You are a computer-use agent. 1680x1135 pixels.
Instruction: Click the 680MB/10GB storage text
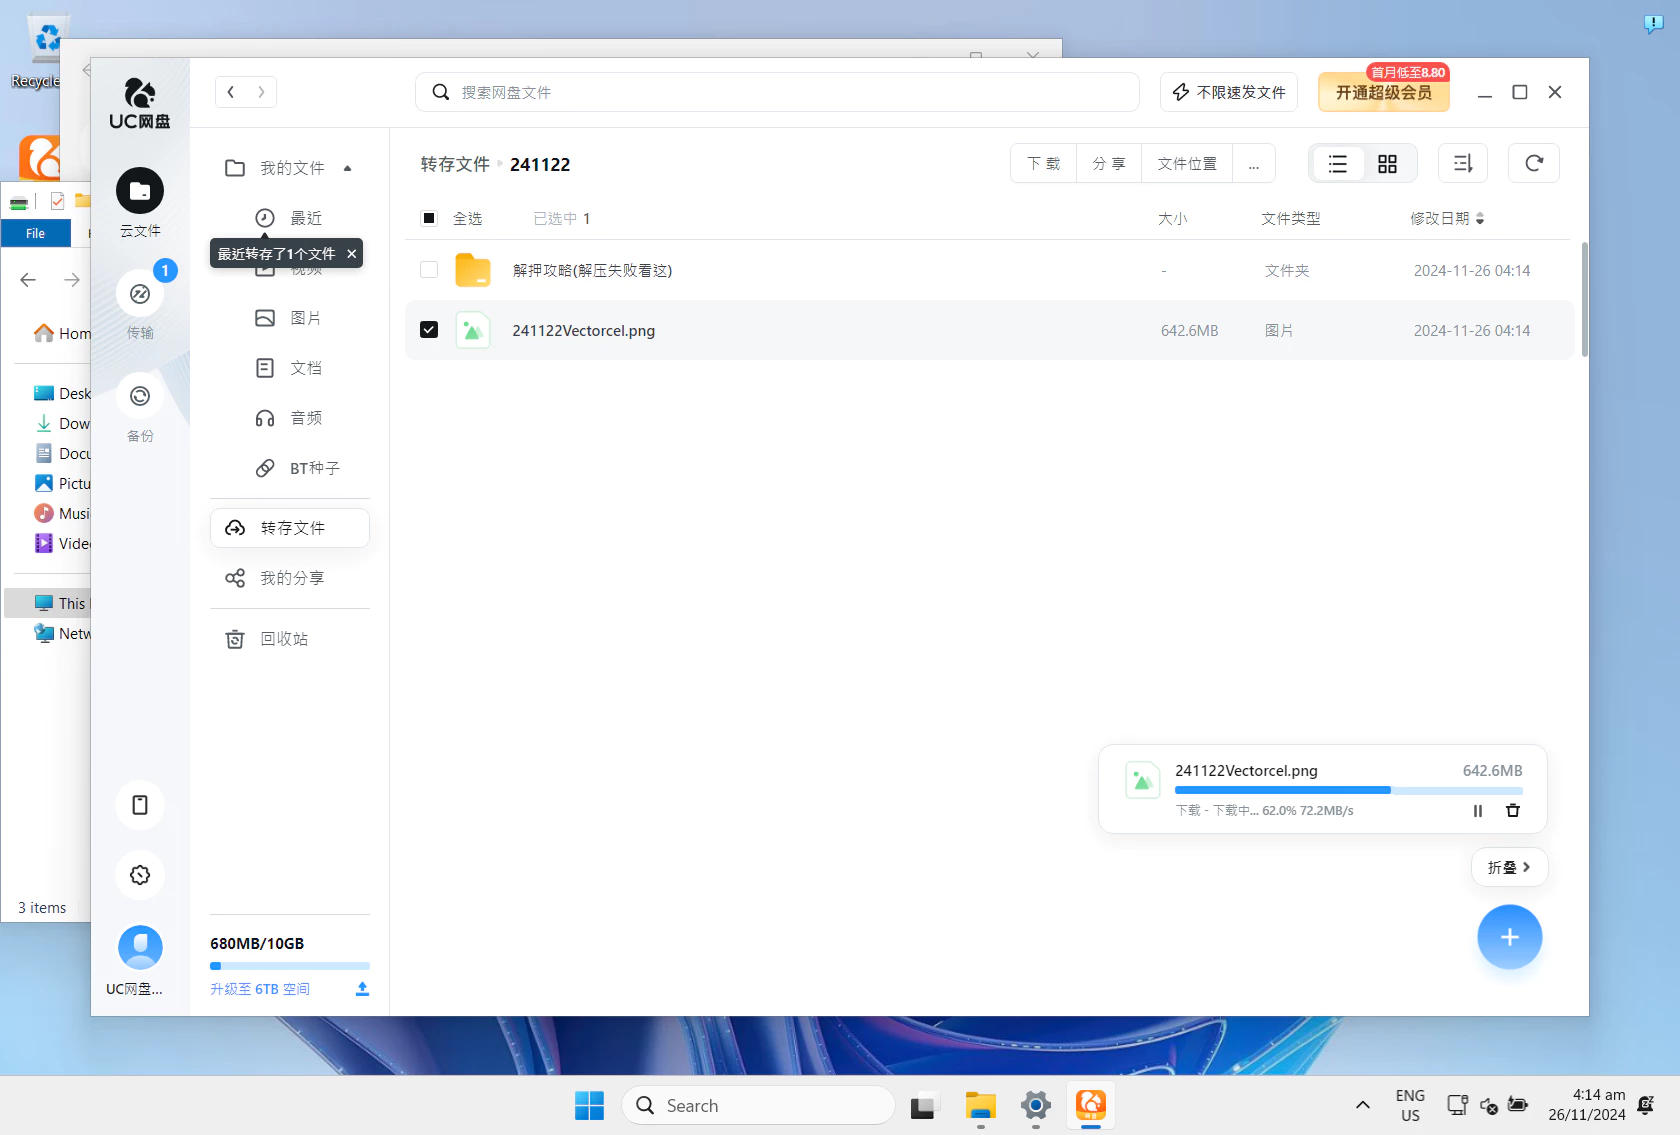[x=257, y=943]
